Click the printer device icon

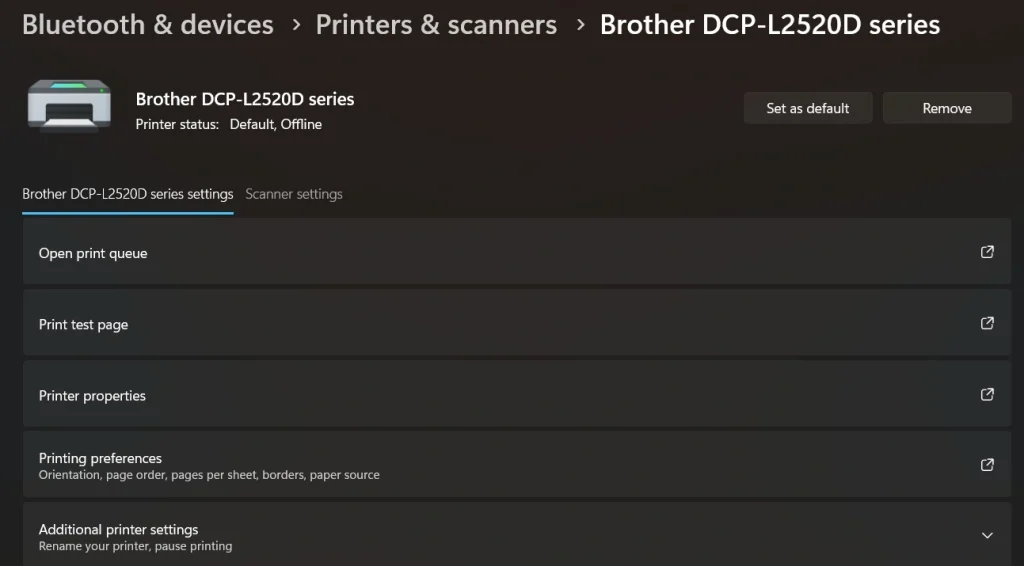pos(62,107)
